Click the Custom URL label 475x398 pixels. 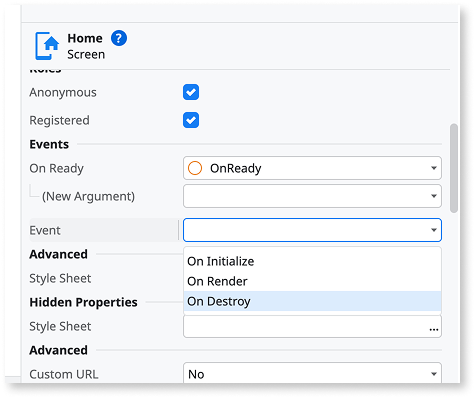pos(64,374)
